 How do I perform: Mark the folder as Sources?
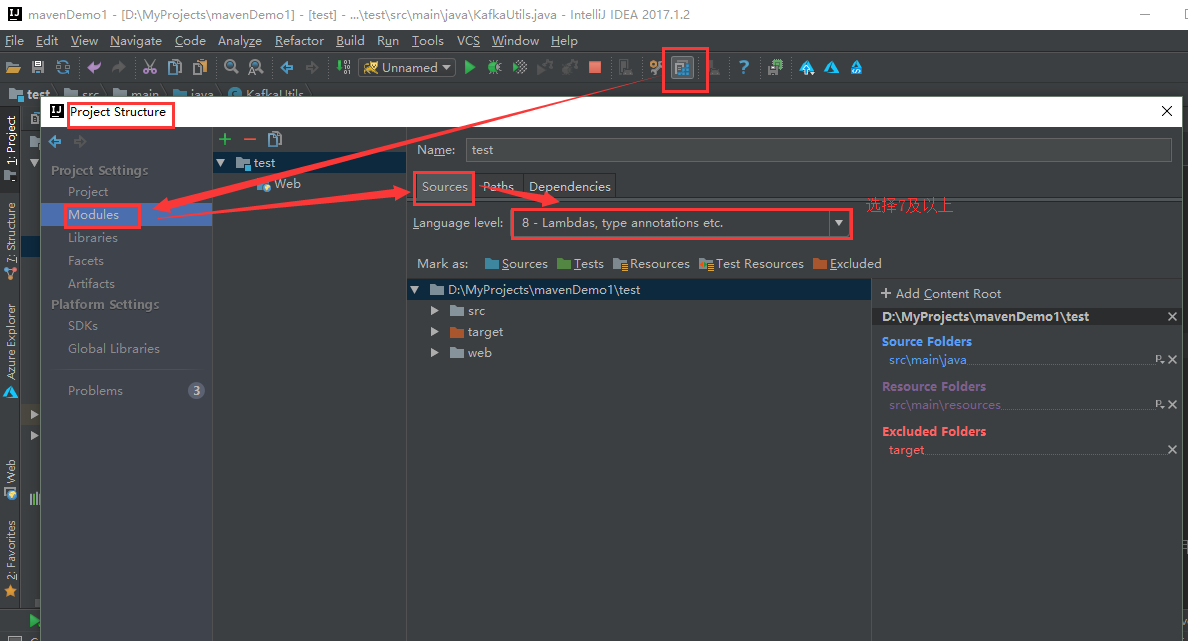[x=516, y=264]
